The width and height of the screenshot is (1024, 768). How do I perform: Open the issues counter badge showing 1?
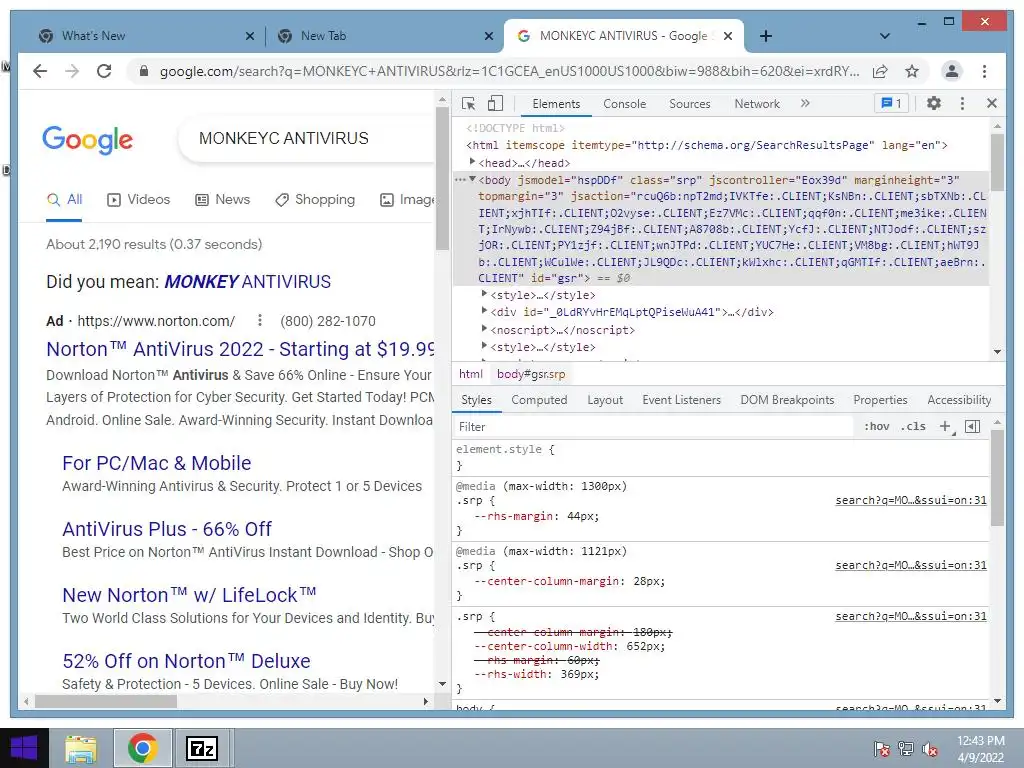tap(891, 103)
